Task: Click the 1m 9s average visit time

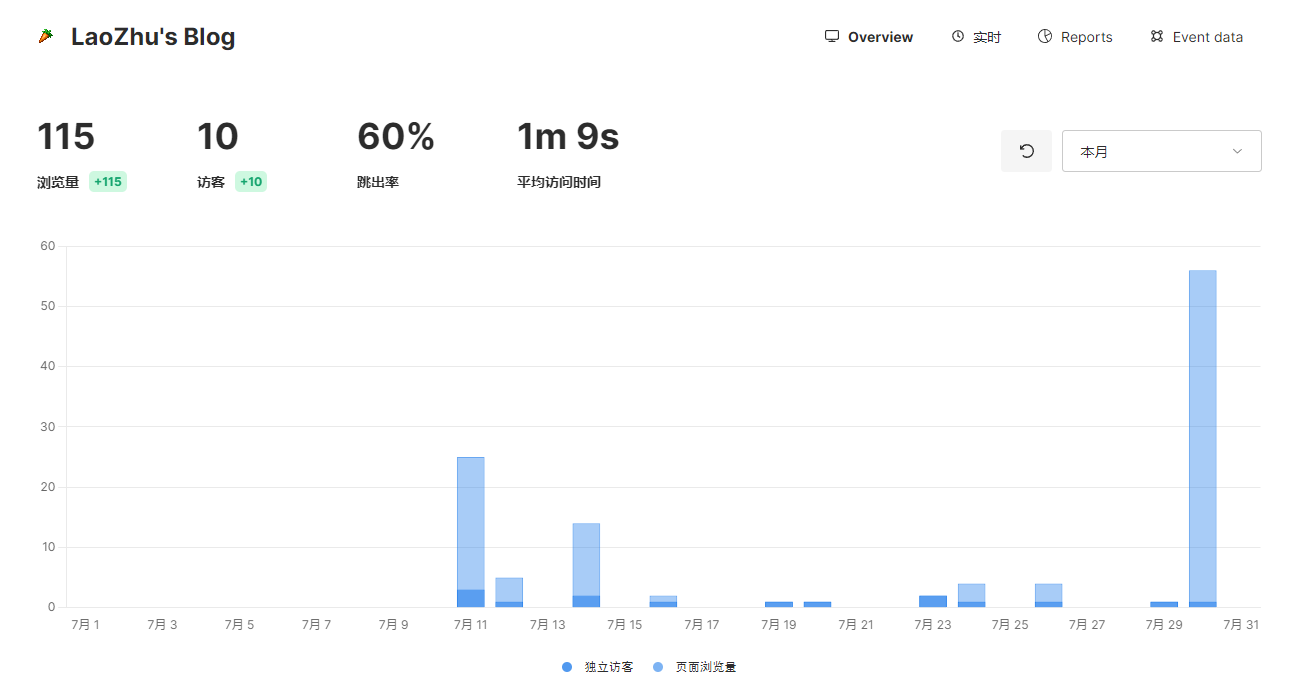Action: (568, 137)
